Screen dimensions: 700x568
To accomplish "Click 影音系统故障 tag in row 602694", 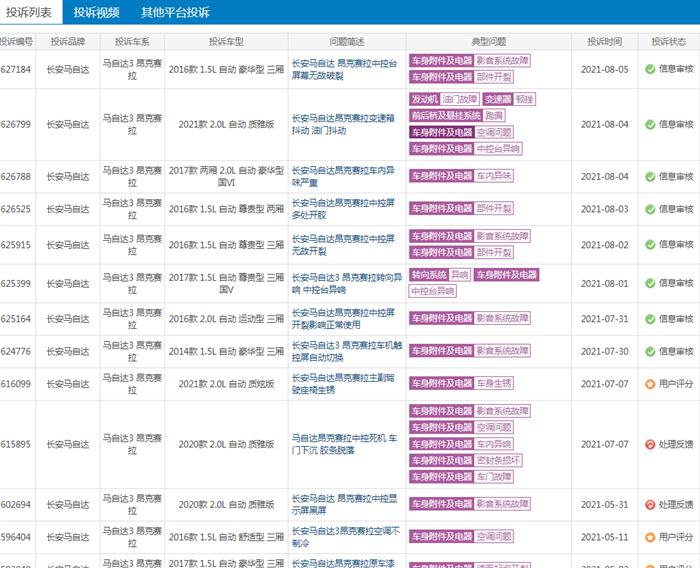I will click(x=470, y=504).
